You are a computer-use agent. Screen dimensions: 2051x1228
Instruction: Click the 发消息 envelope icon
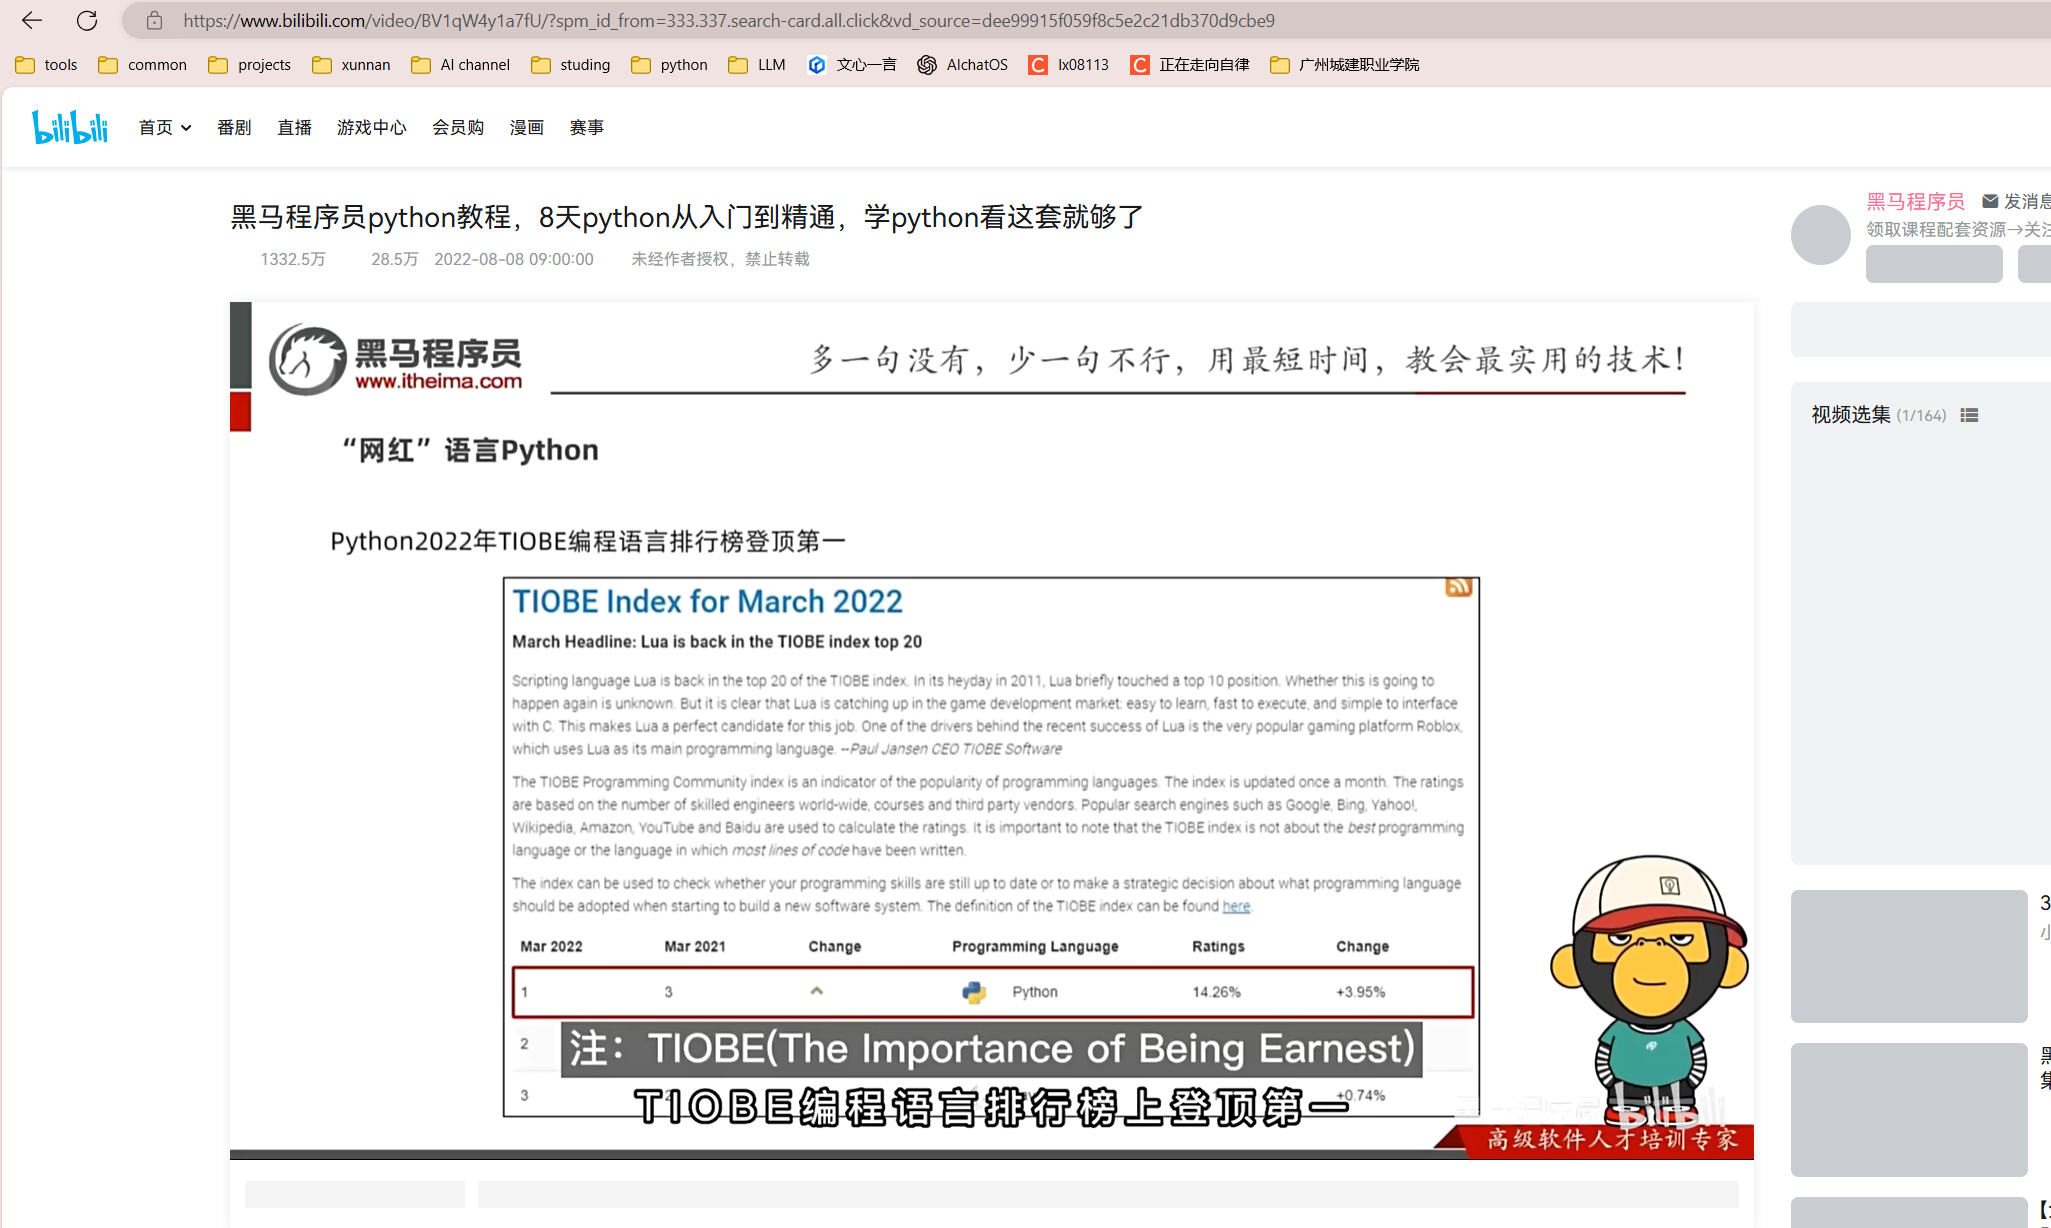[x=1990, y=201]
